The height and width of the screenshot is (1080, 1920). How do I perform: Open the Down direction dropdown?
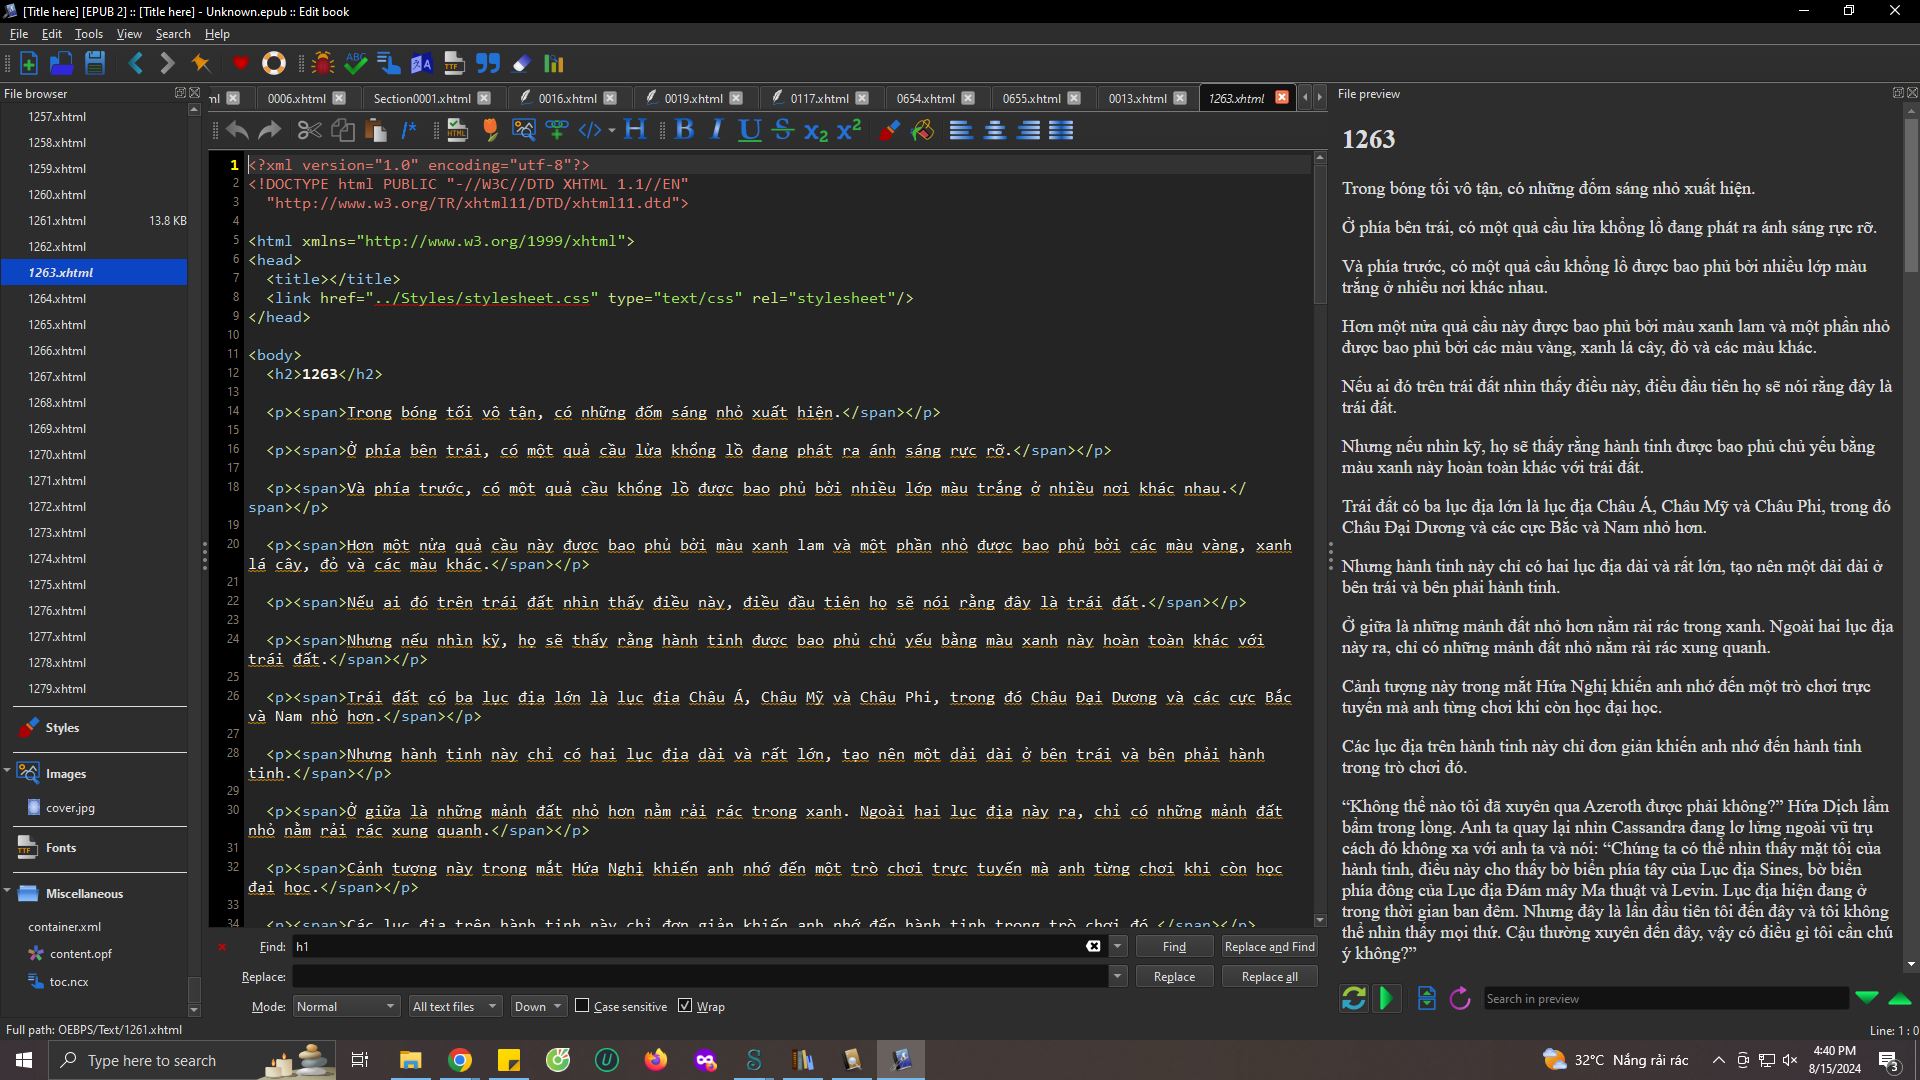click(x=539, y=1006)
